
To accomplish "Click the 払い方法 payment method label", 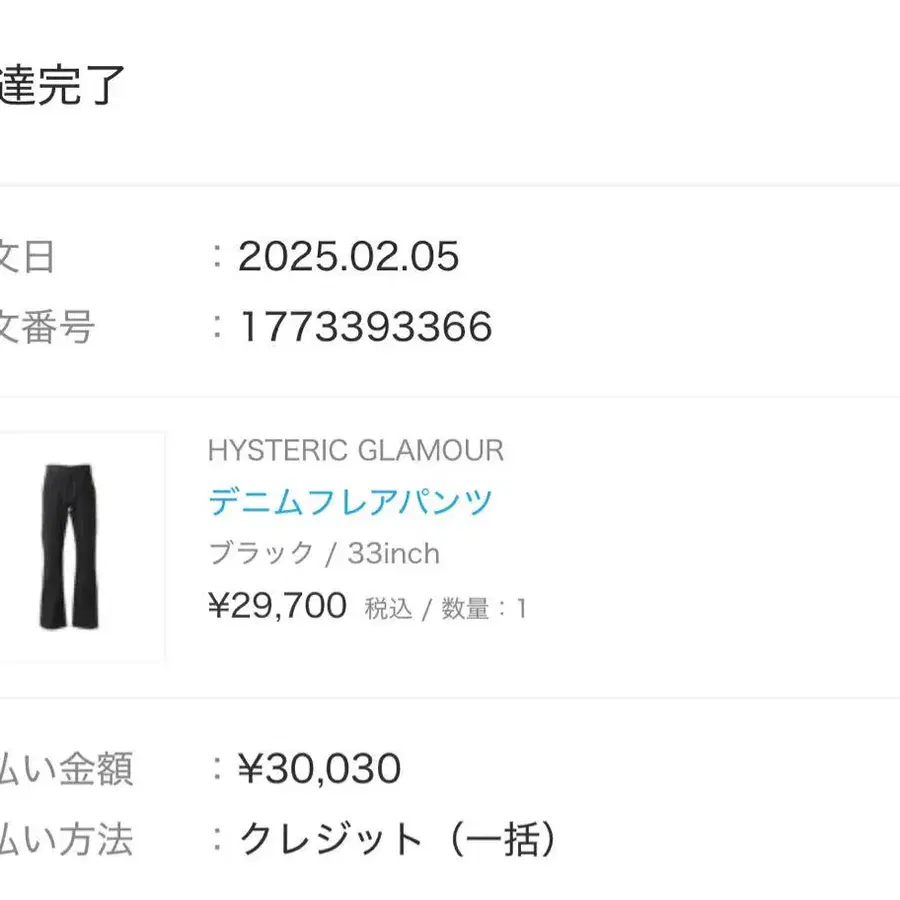I will pos(66,839).
